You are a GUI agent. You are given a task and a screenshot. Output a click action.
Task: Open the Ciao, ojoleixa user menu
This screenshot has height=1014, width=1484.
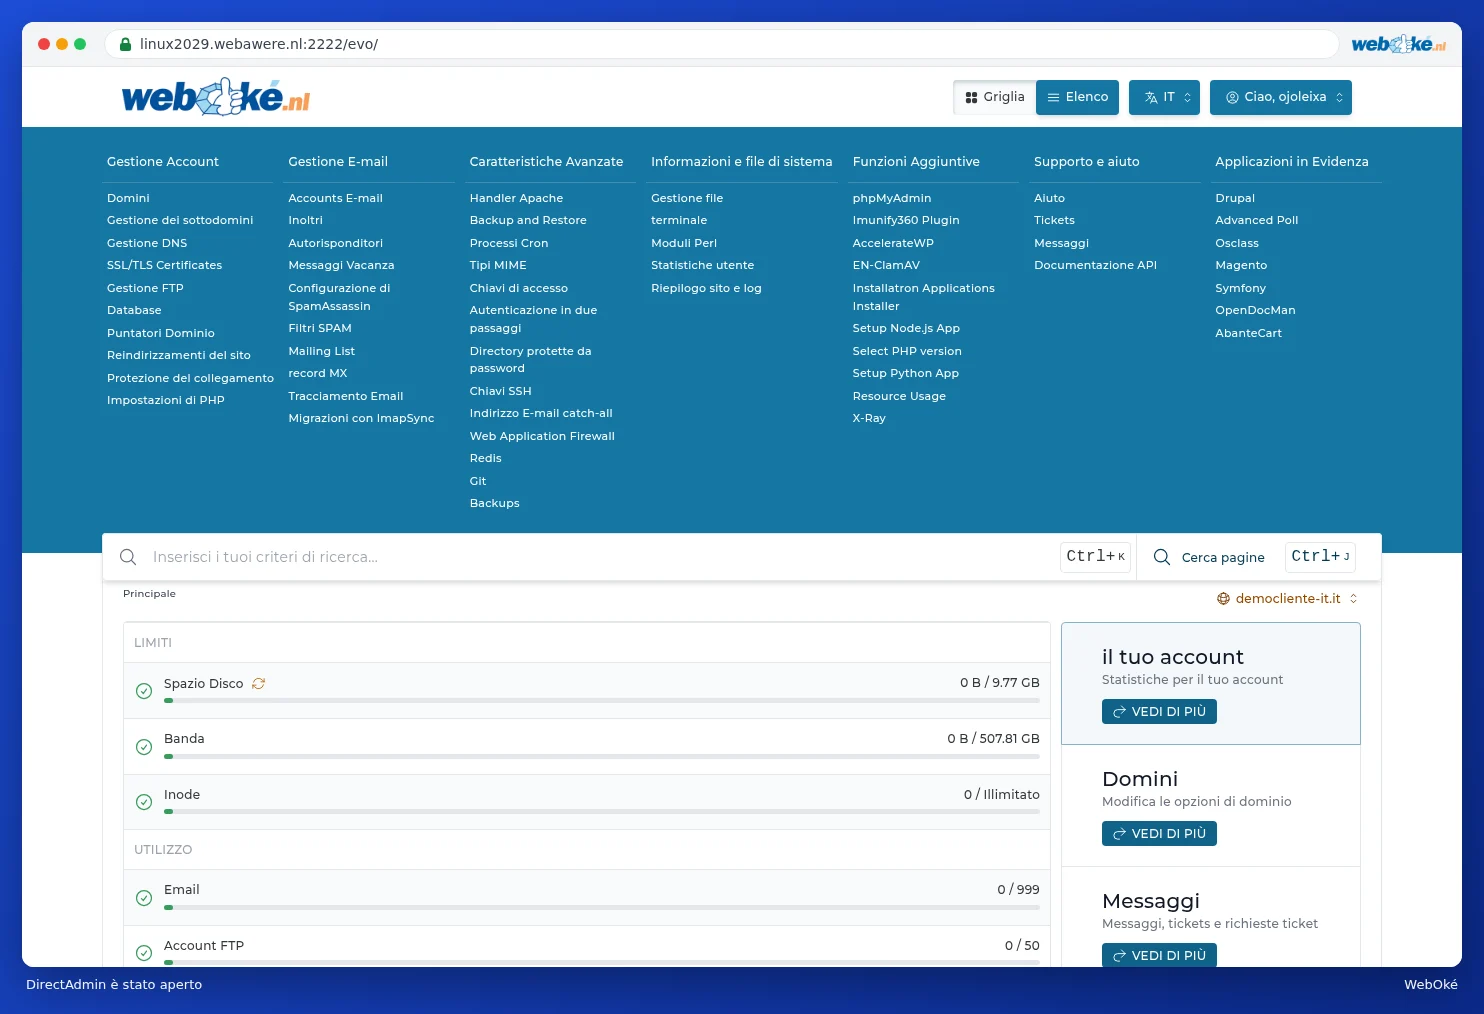tap(1281, 97)
